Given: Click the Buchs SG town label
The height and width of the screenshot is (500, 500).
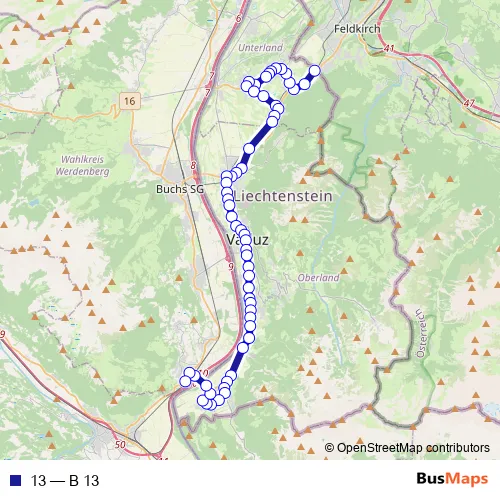Looking at the screenshot, I should [x=180, y=189].
